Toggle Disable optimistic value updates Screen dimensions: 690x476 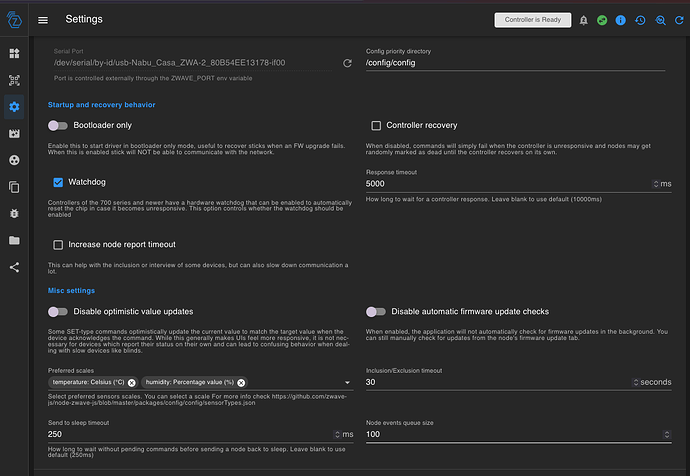pyautogui.click(x=58, y=312)
